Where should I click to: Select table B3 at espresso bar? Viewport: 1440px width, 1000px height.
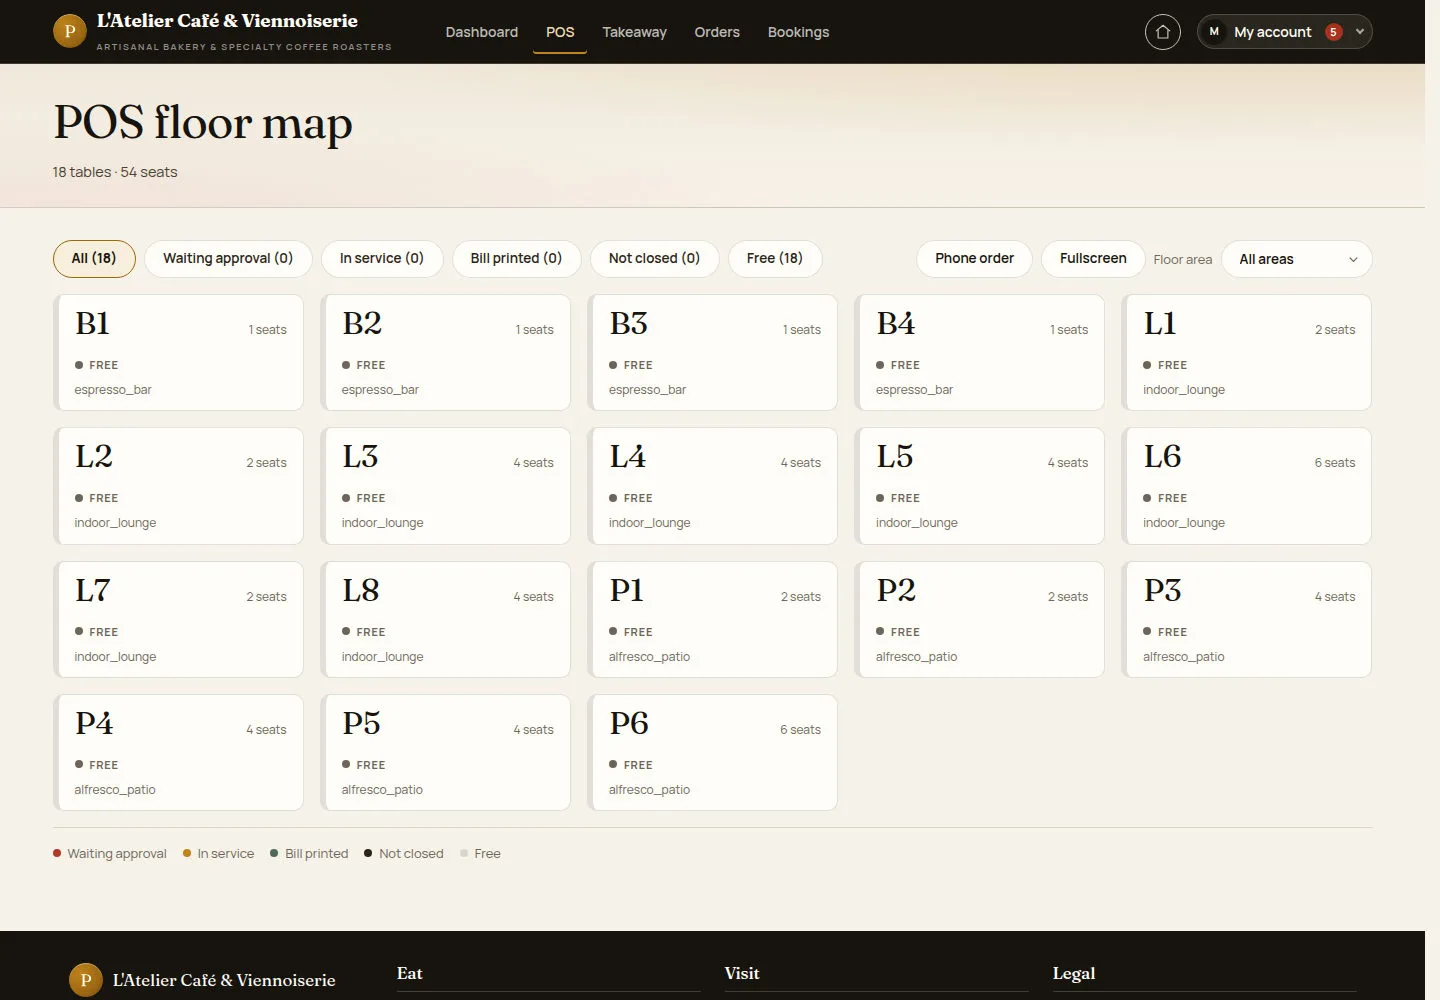pos(713,352)
